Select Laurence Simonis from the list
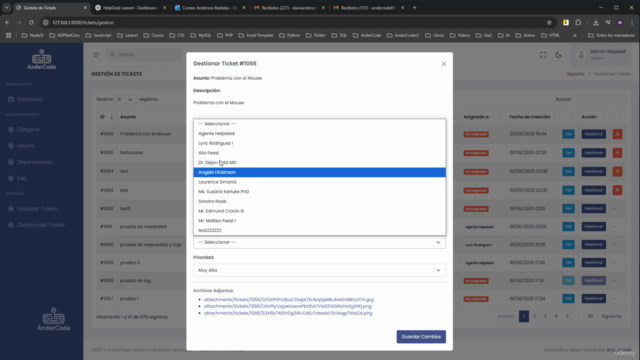 [319, 182]
